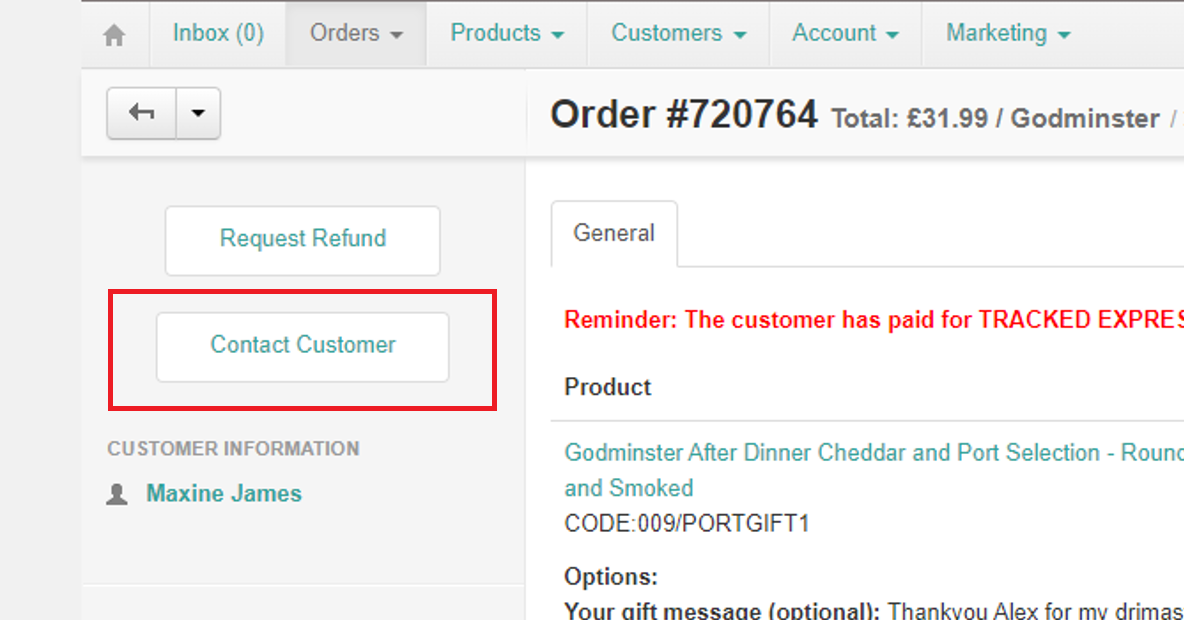The width and height of the screenshot is (1184, 620).
Task: Switch to the General tab
Action: point(614,234)
